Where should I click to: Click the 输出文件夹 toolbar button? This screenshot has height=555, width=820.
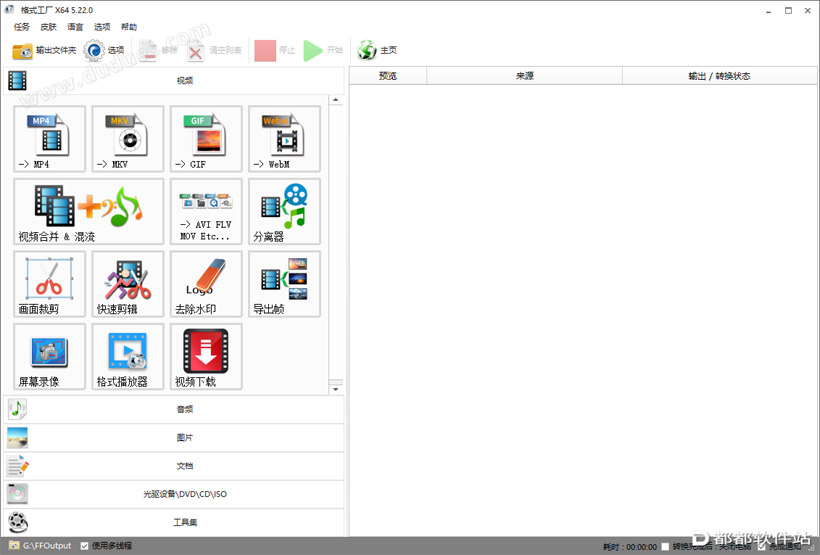click(x=44, y=50)
